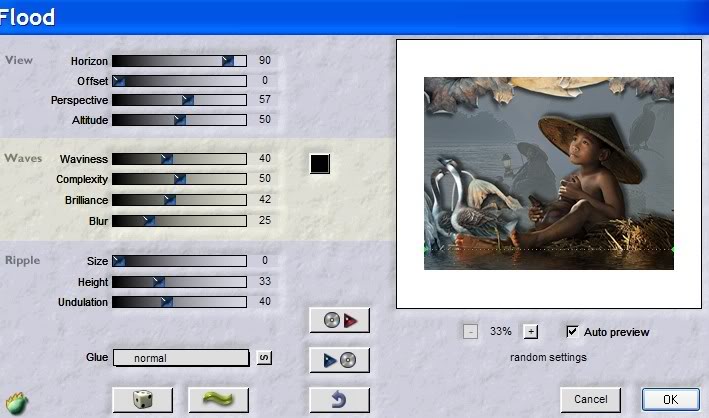Open the Glue mode dropdown

pyautogui.click(x=180, y=358)
